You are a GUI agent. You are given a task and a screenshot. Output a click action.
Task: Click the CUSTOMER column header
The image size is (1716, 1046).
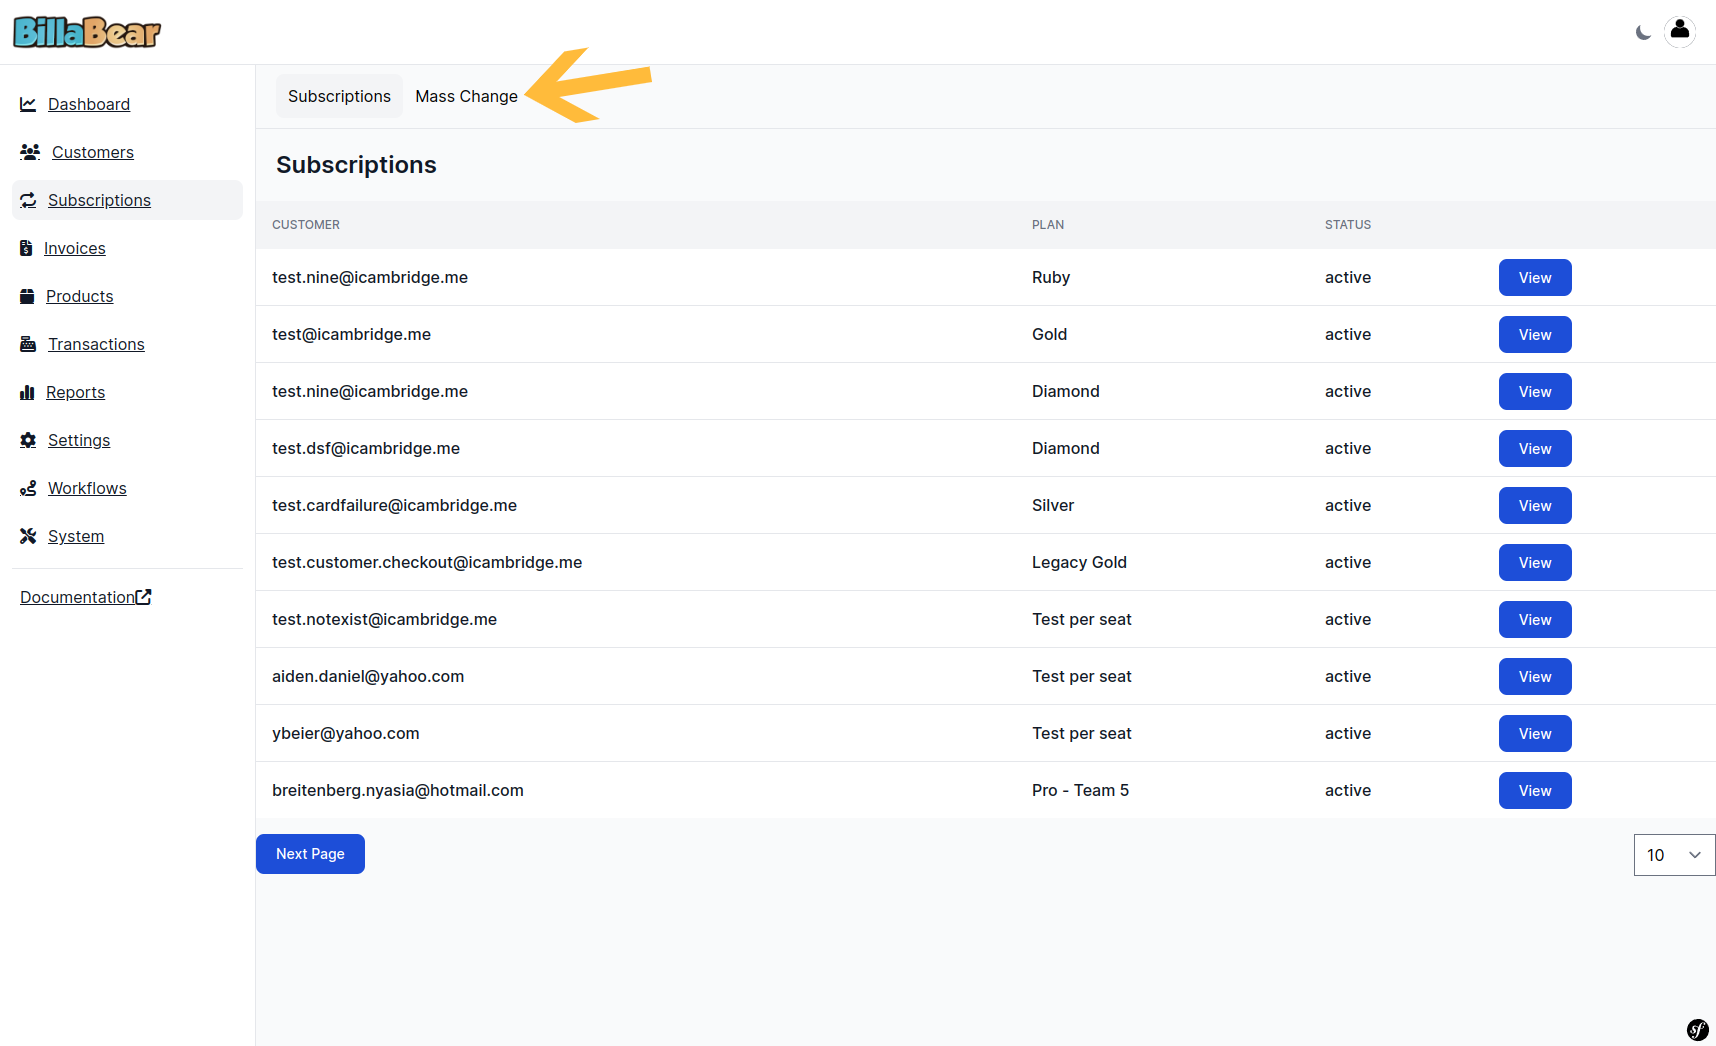click(x=306, y=225)
